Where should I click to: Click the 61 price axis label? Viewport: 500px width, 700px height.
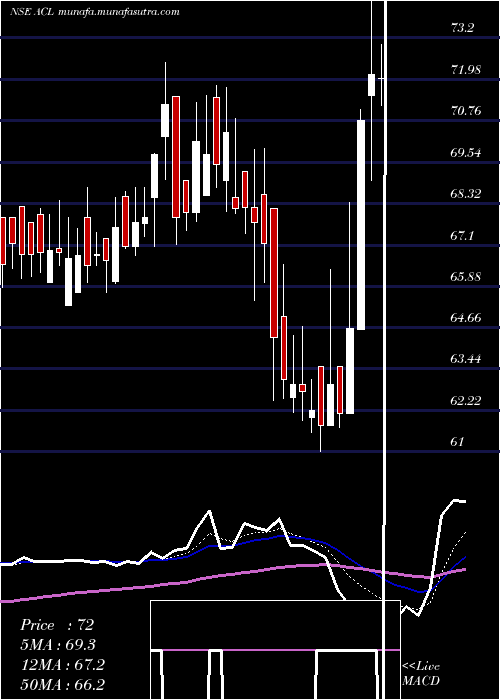tap(458, 442)
